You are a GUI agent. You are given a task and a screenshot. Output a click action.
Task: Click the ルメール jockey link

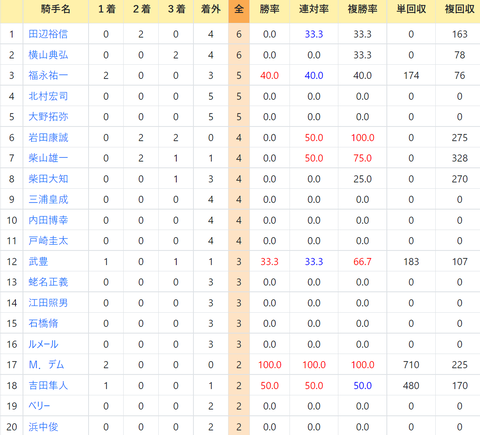43,344
